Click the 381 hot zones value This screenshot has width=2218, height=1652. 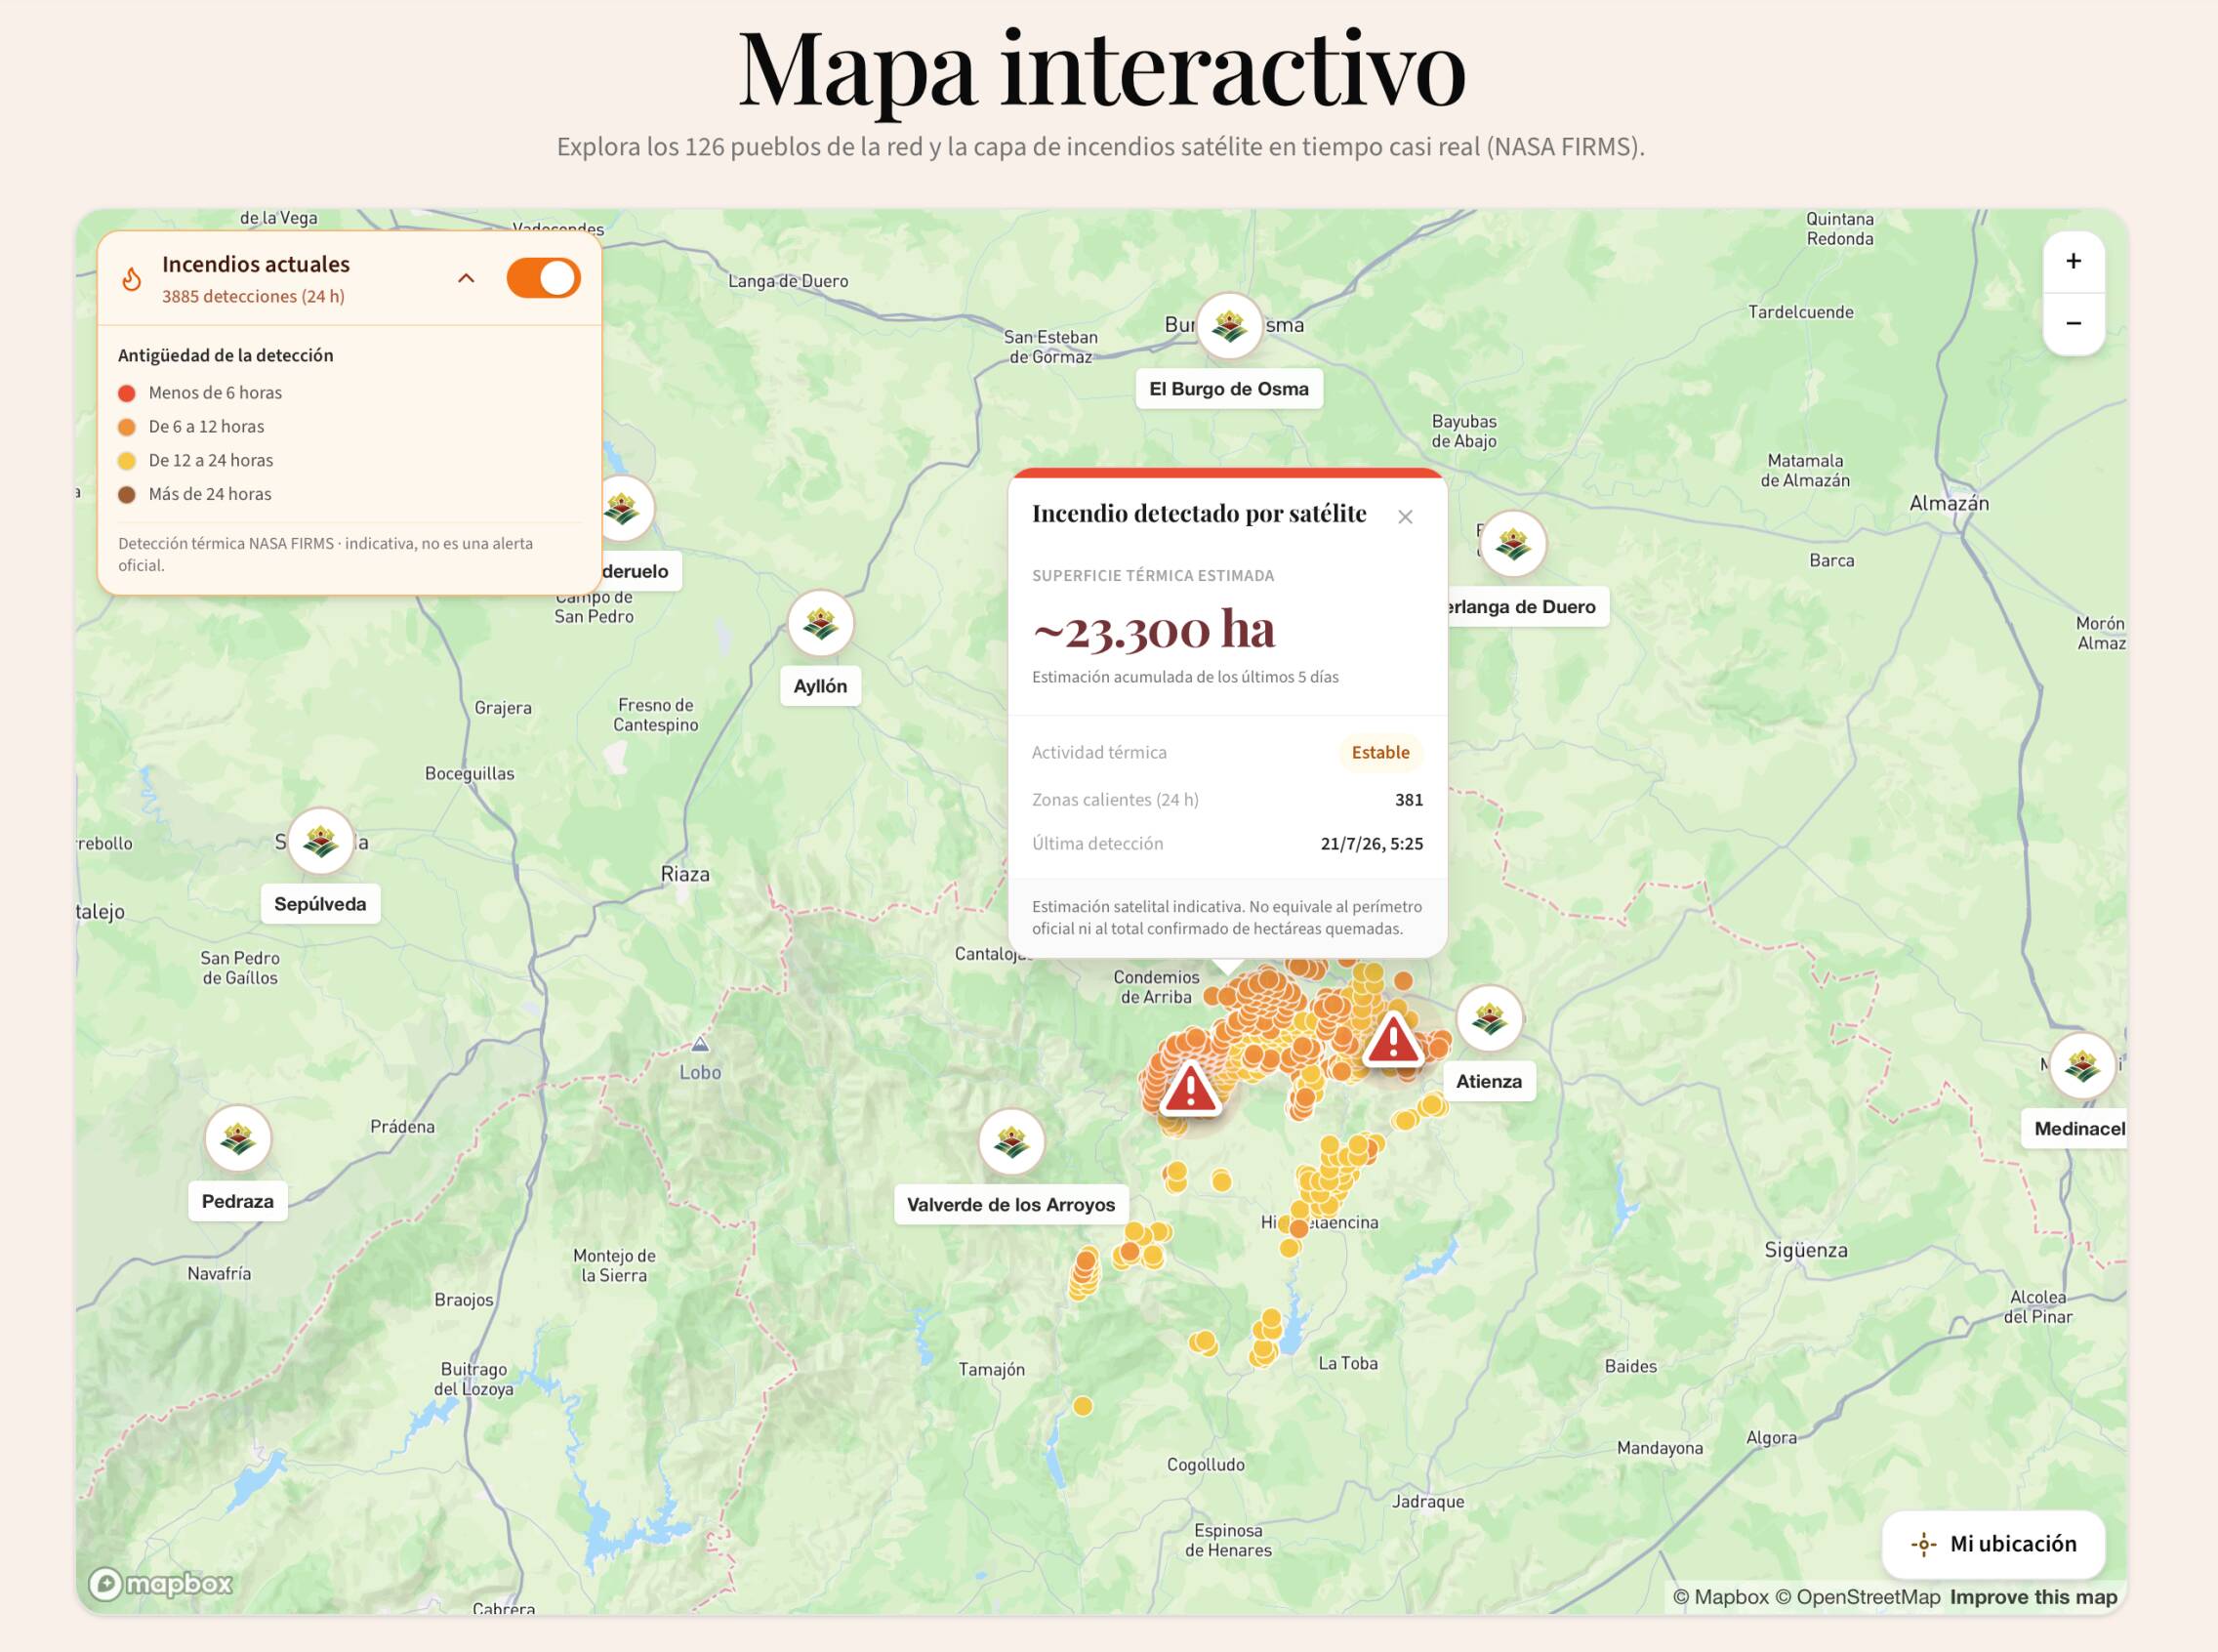(x=1409, y=800)
